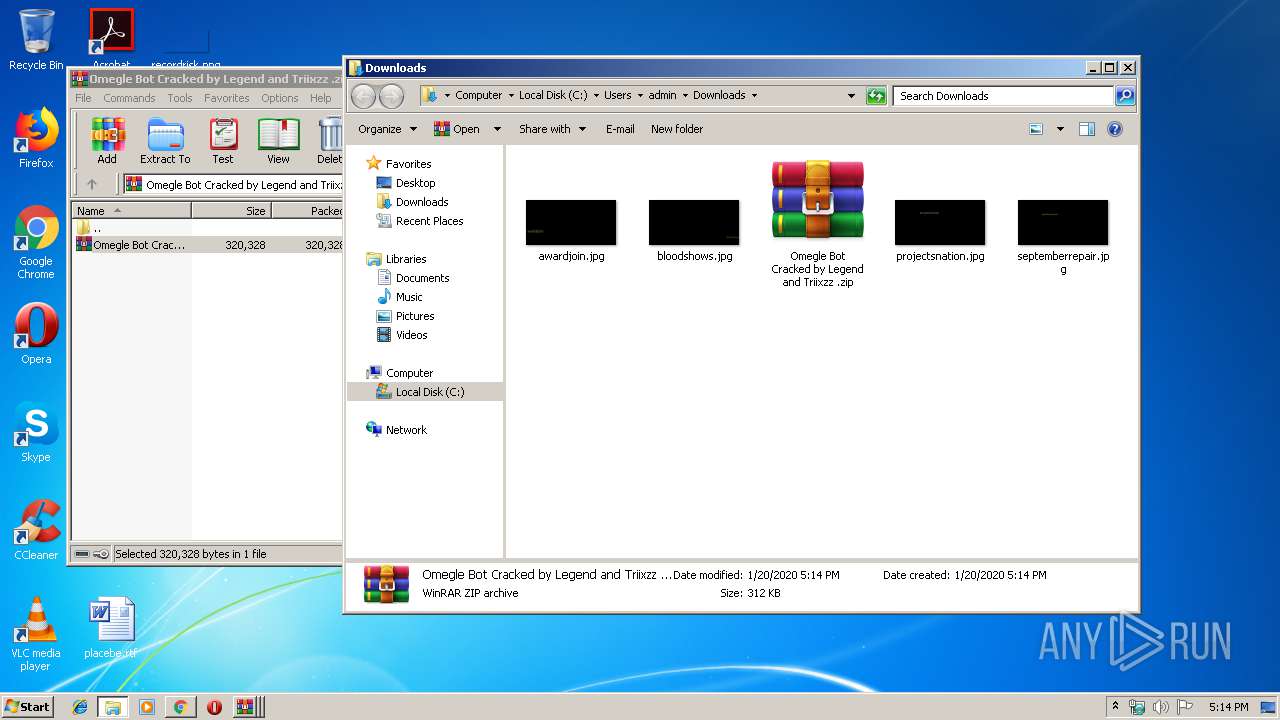This screenshot has height=720, width=1280.
Task: Refresh the Downloads folder view
Action: tap(876, 96)
